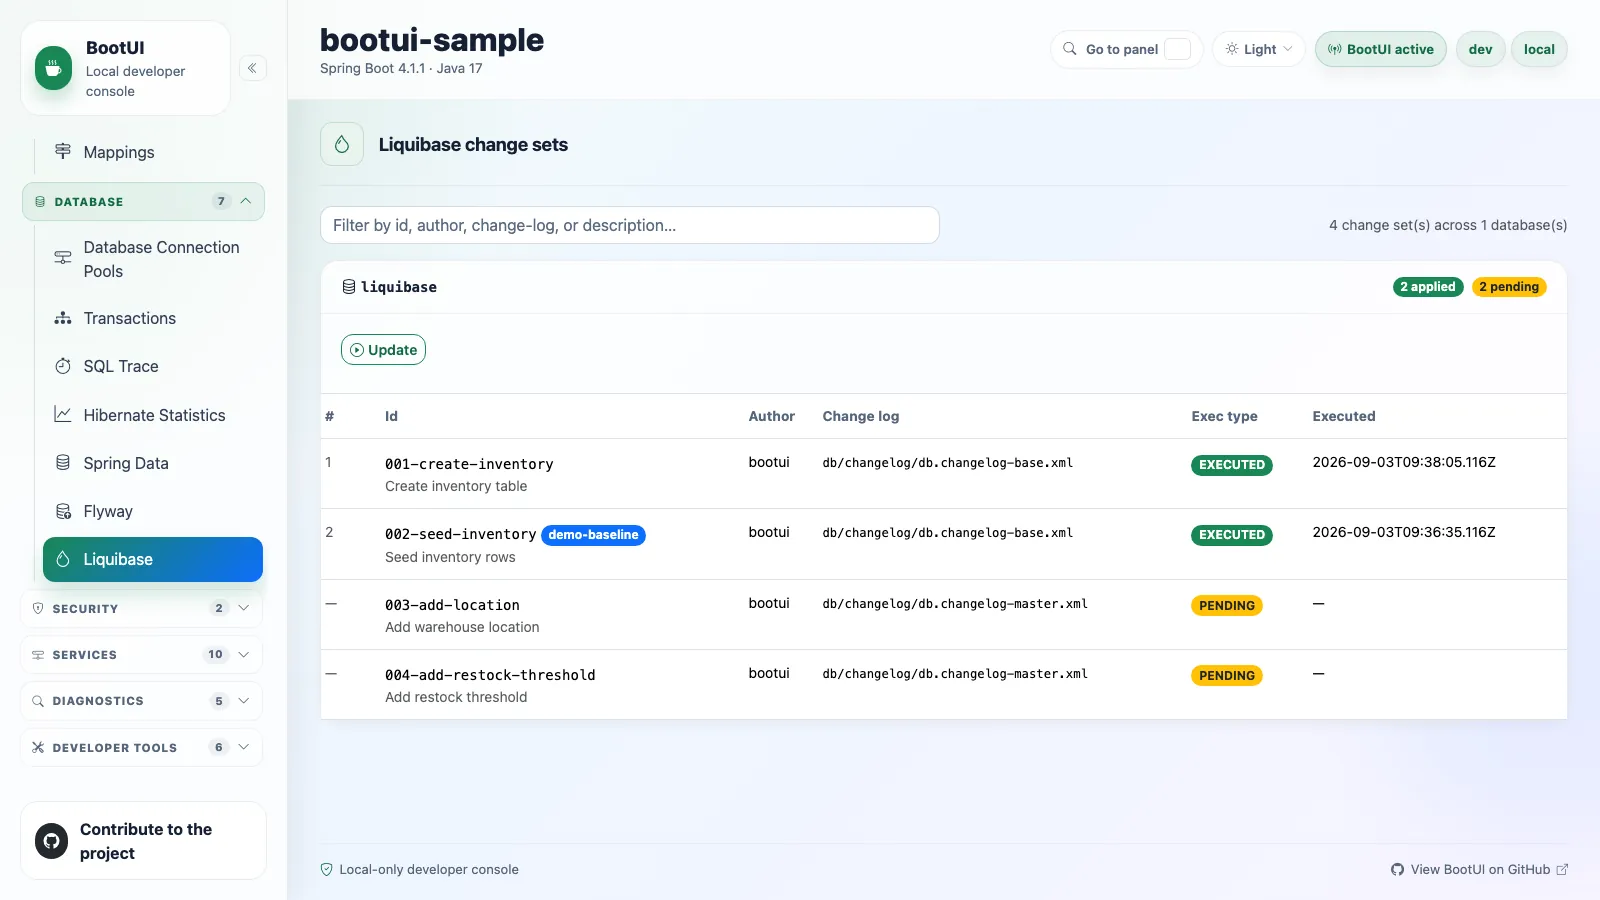
Task: Click the Author column header
Action: [x=772, y=416]
